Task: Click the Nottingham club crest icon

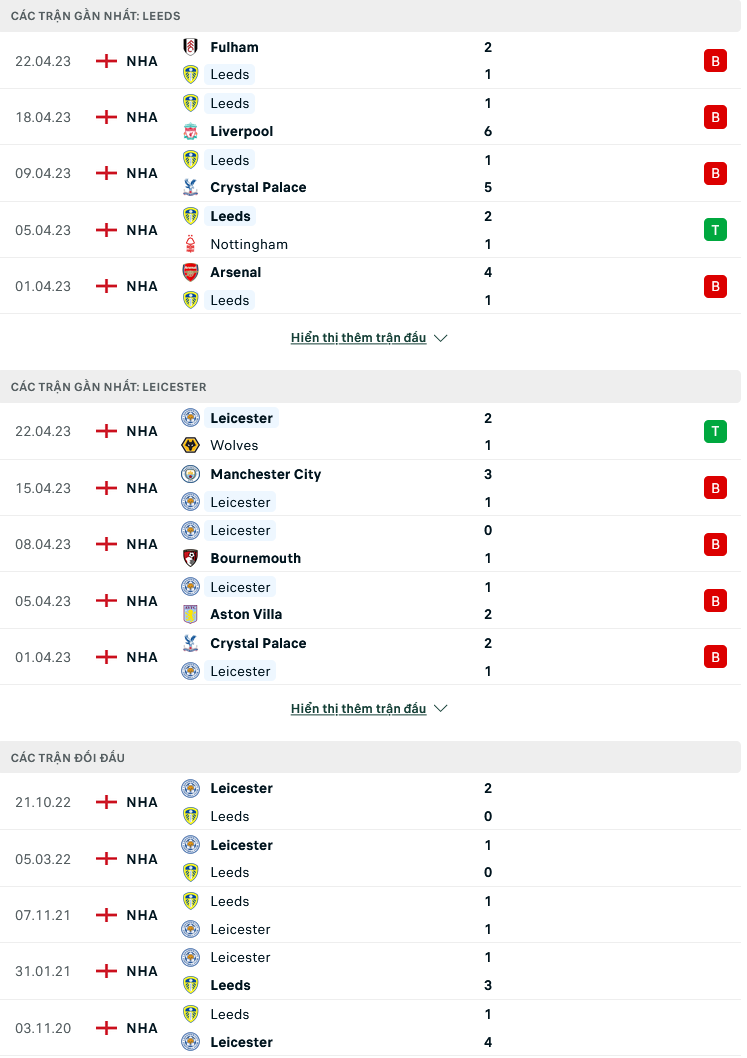Action: [190, 244]
